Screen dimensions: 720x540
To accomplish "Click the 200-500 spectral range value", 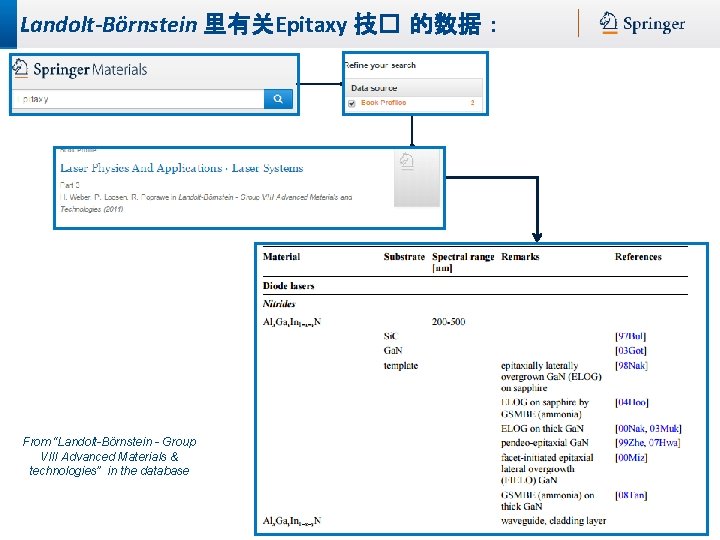I will click(x=449, y=321).
